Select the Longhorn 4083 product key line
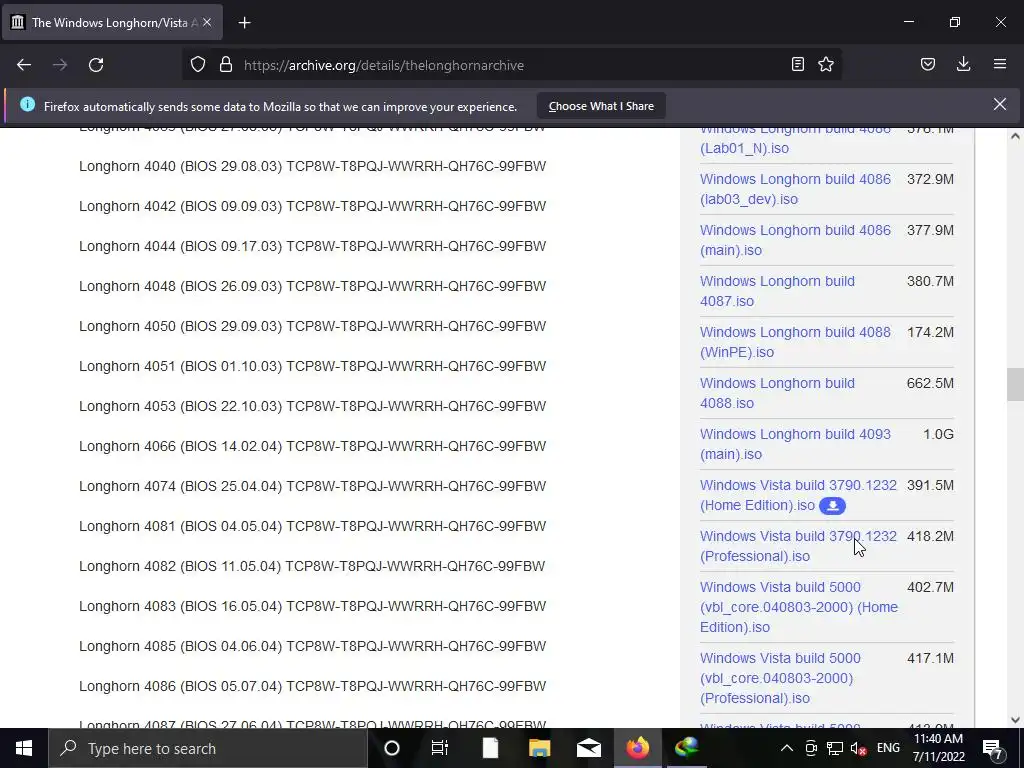This screenshot has width=1024, height=768. [312, 606]
